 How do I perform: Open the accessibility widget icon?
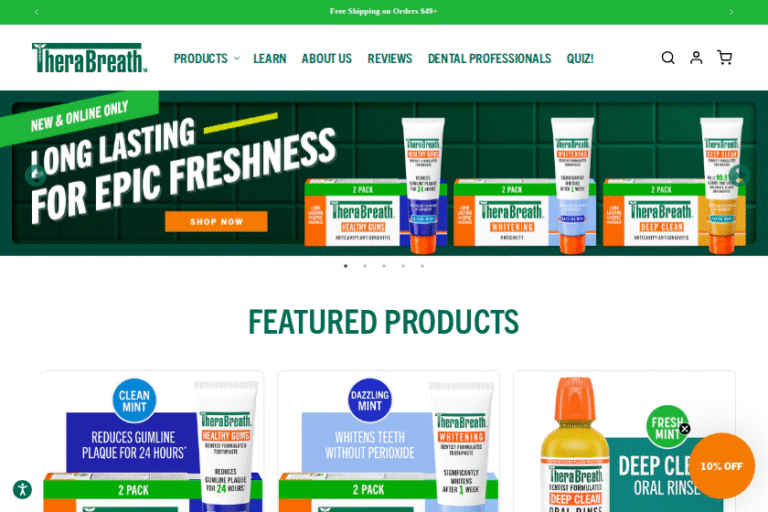(x=22, y=489)
